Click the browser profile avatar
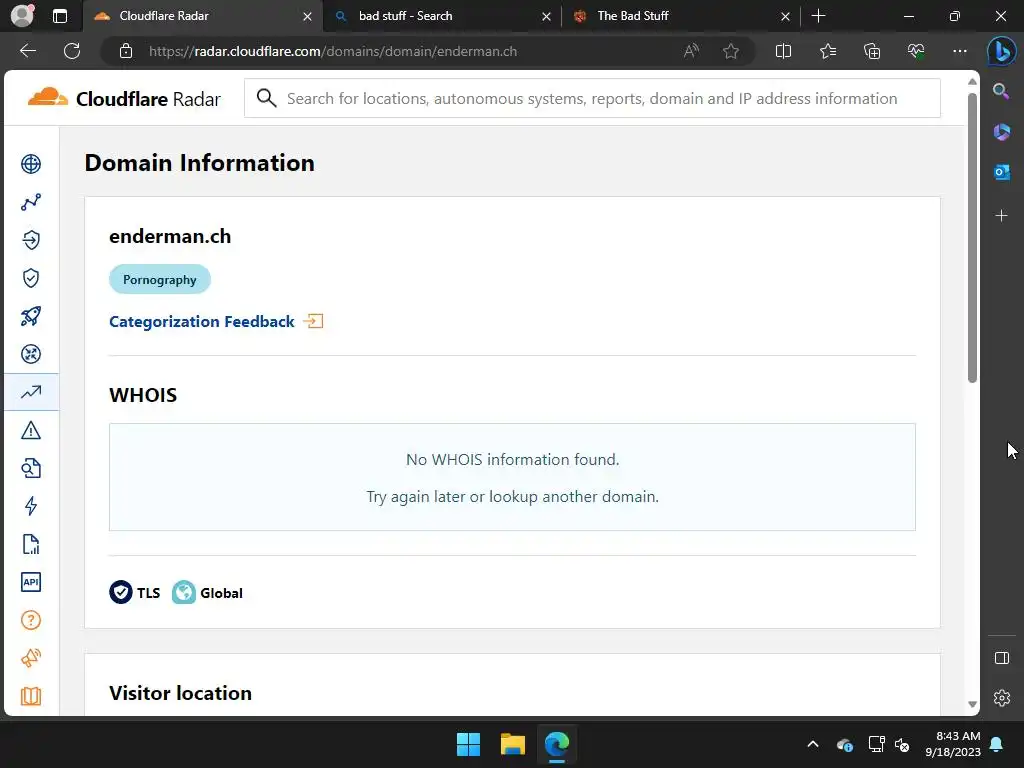The height and width of the screenshot is (768, 1024). (22, 16)
